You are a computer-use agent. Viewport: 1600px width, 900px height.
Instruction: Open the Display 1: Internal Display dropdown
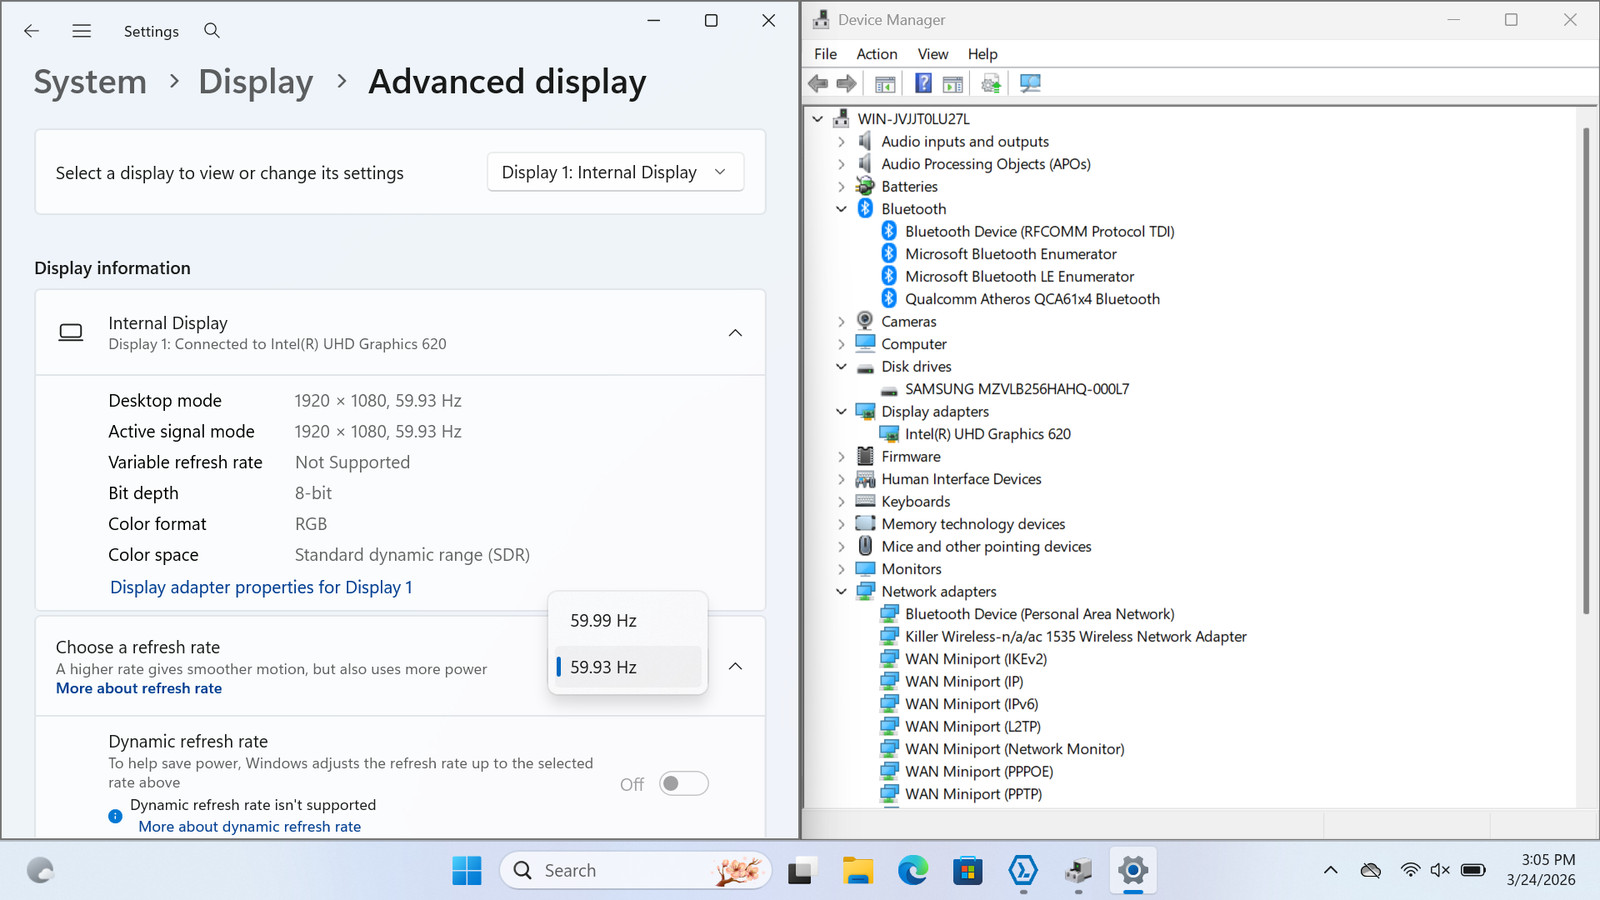pos(616,172)
